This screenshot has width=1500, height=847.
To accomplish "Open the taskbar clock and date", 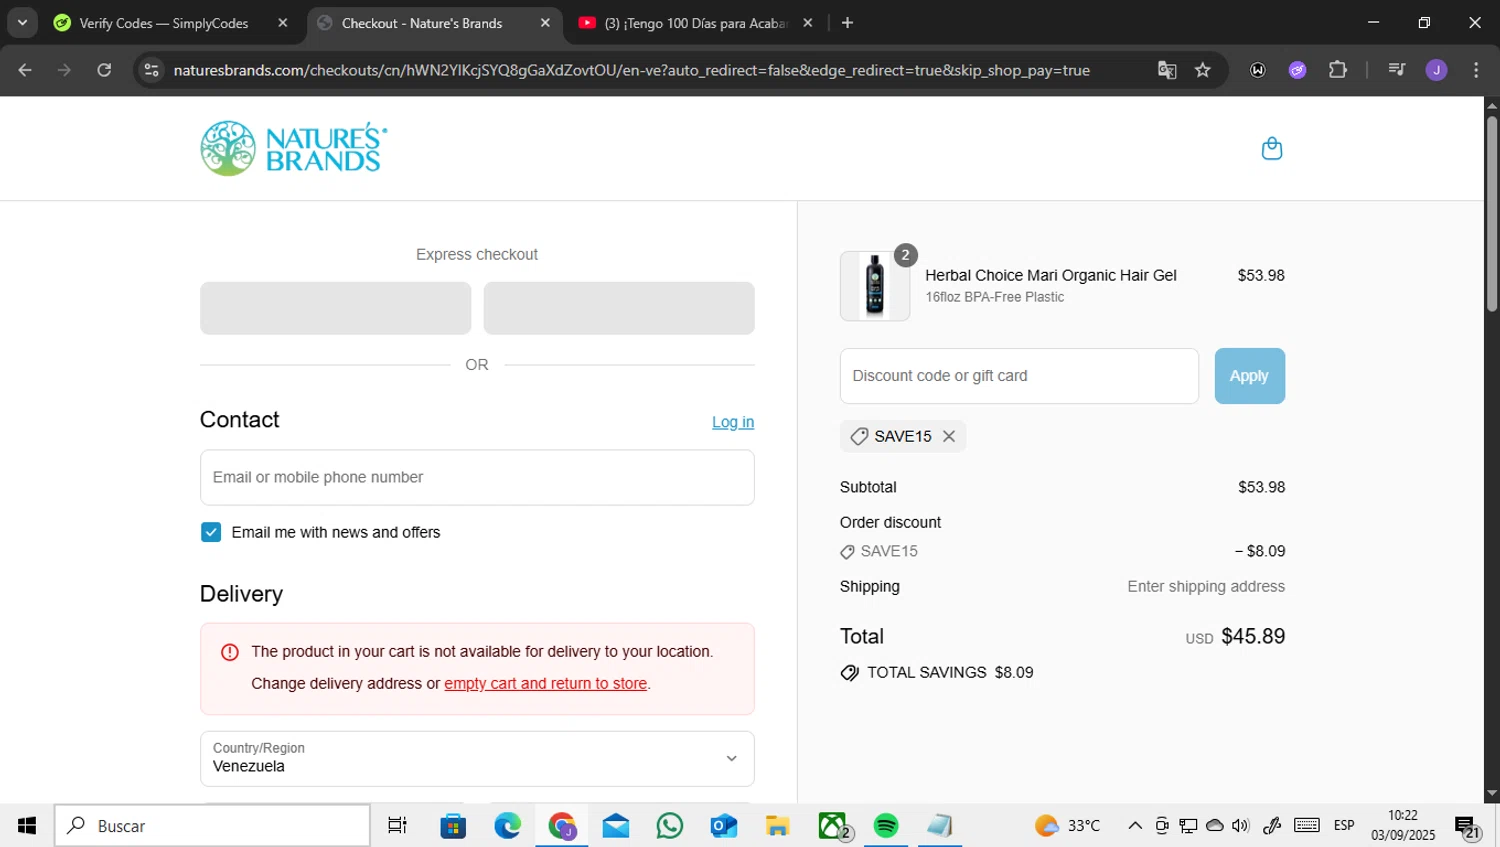I will pos(1403,826).
